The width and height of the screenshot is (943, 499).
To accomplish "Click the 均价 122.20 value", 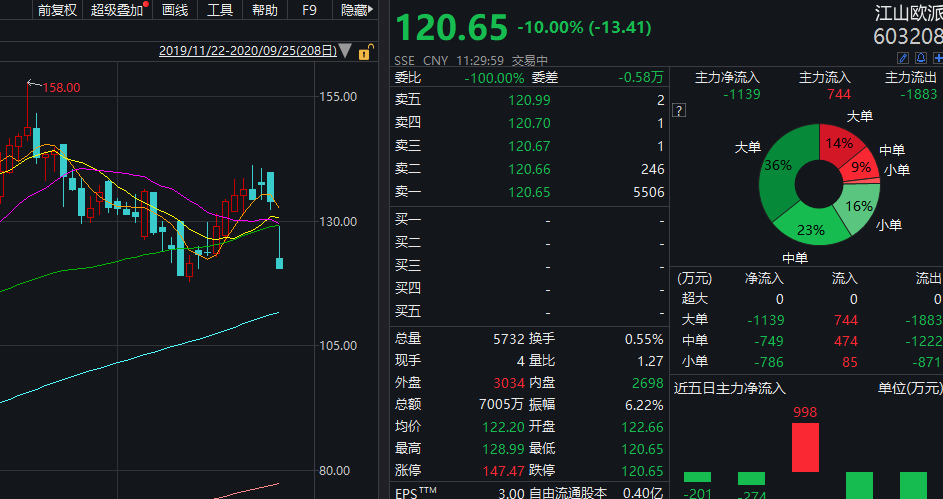I will tap(504, 427).
